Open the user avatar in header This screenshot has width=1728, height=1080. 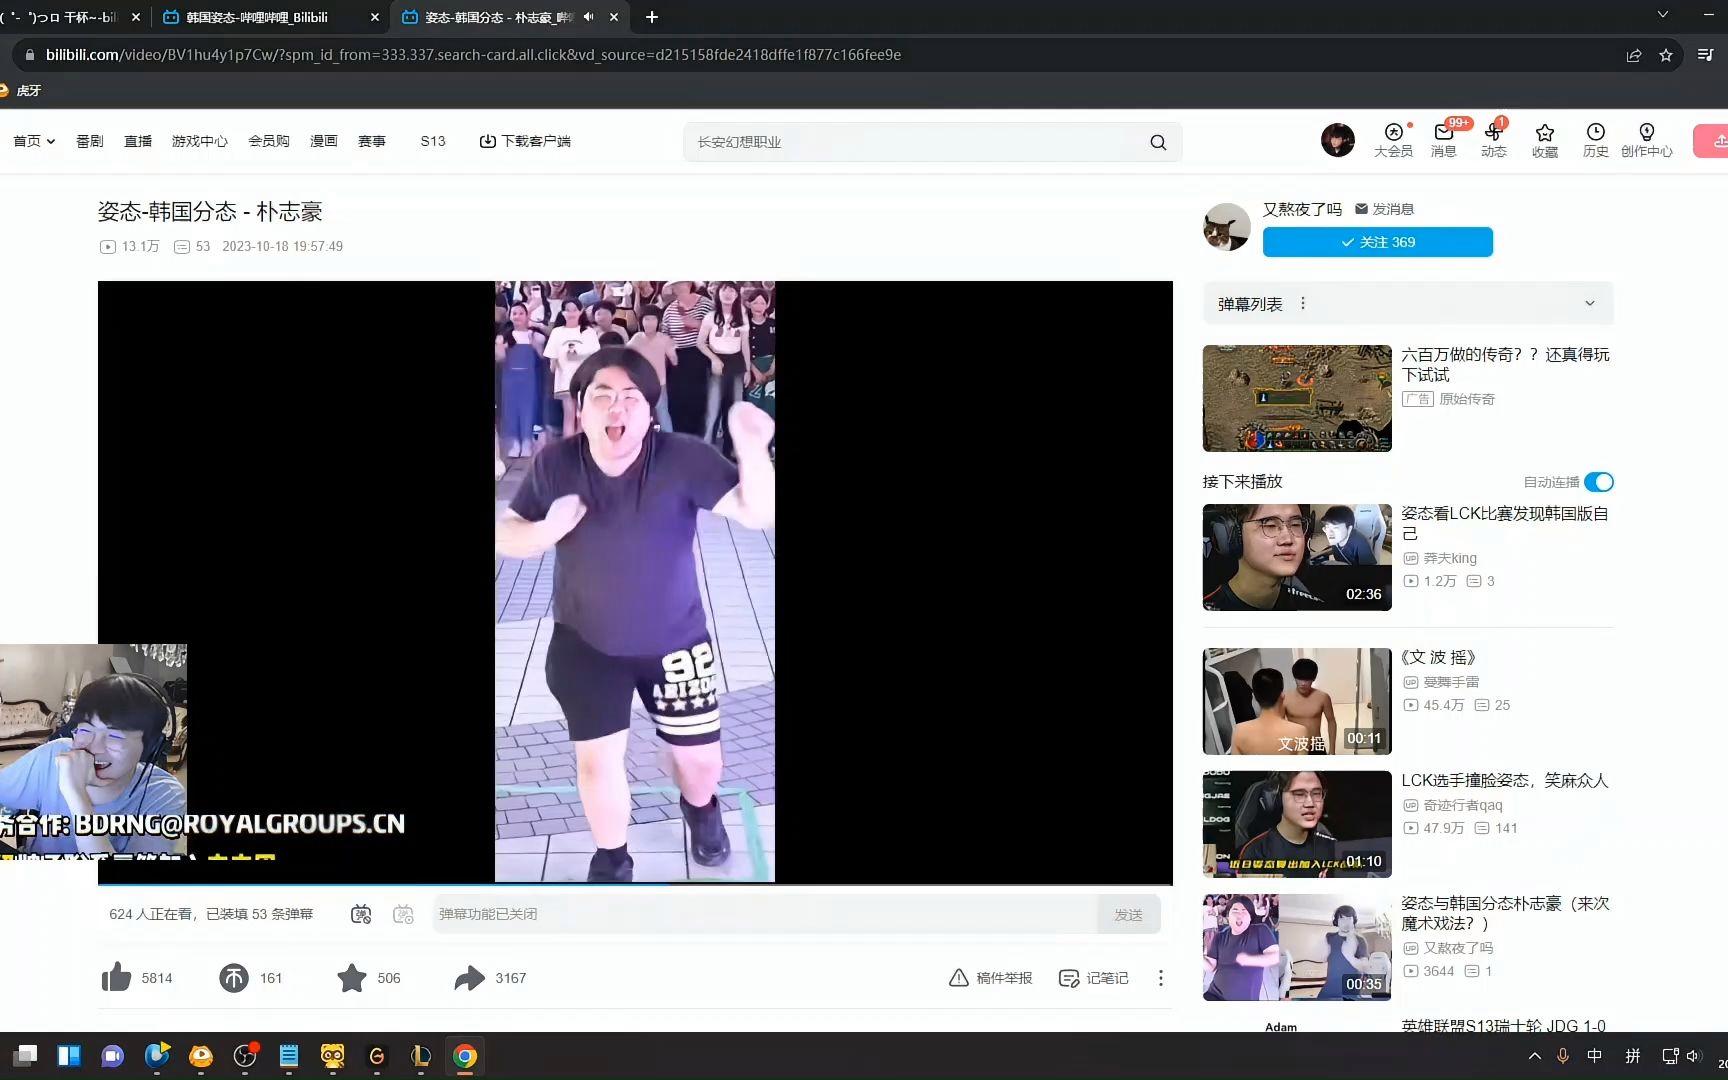coord(1337,140)
